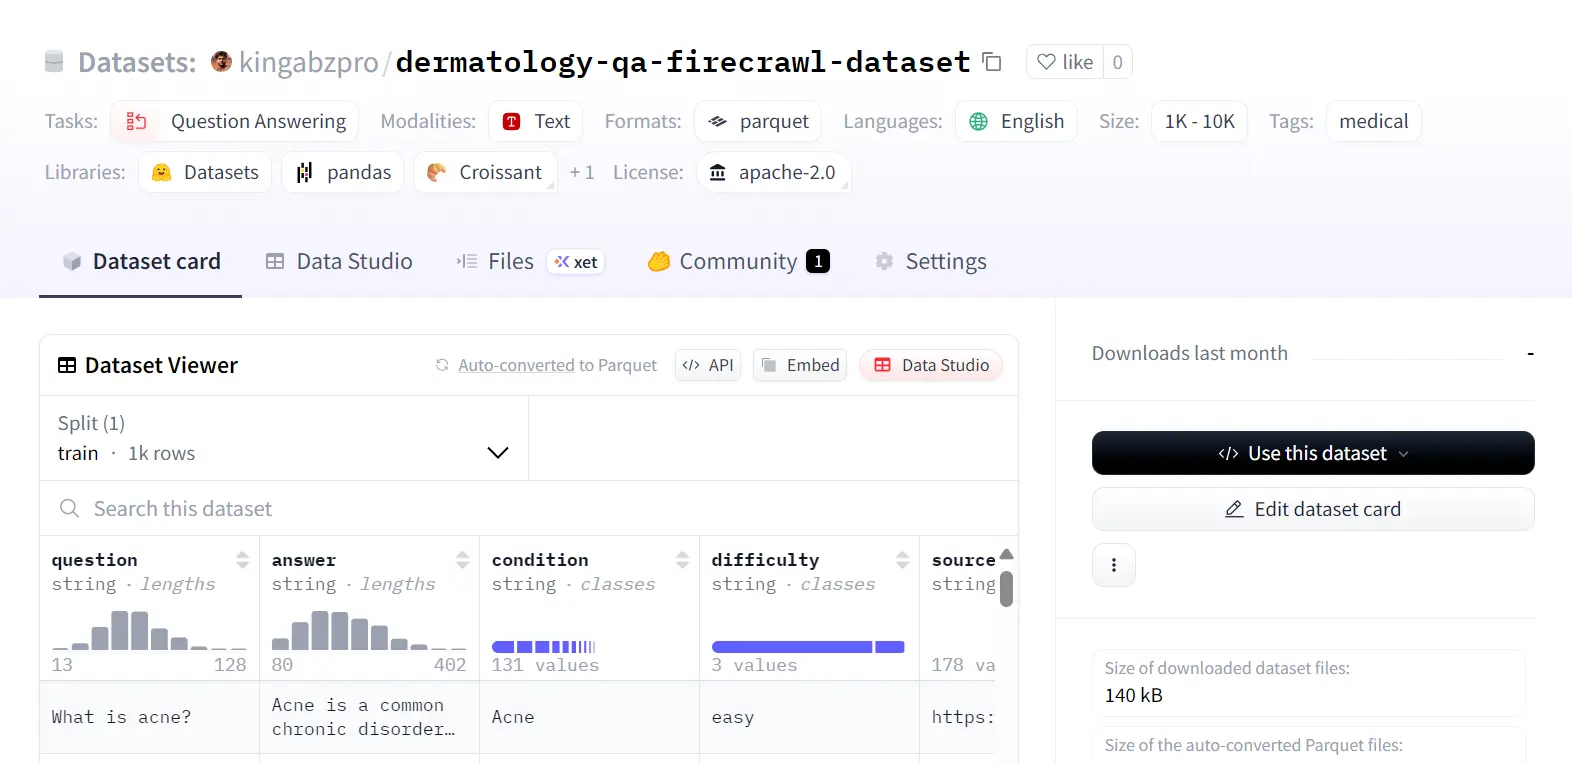The width and height of the screenshot is (1572, 763).
Task: Click the Question Answering tag
Action: tap(235, 121)
